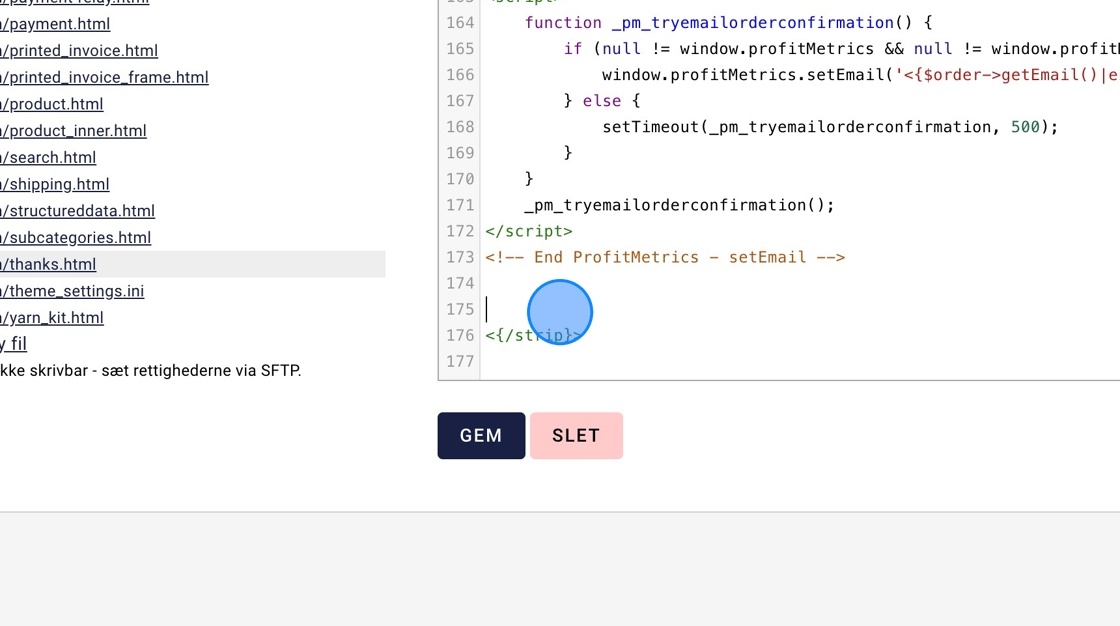Image resolution: width=1120 pixels, height=626 pixels.
Task: Open subcategories.html from the sidebar
Action: [75, 237]
